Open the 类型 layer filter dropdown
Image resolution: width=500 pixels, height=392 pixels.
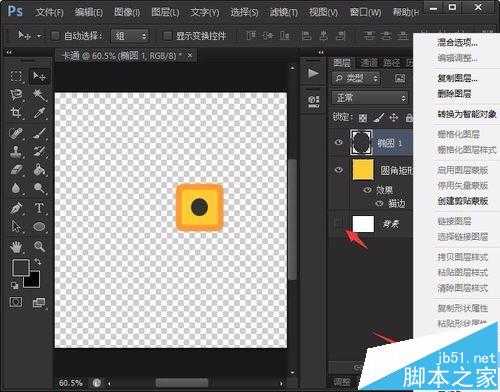356,79
